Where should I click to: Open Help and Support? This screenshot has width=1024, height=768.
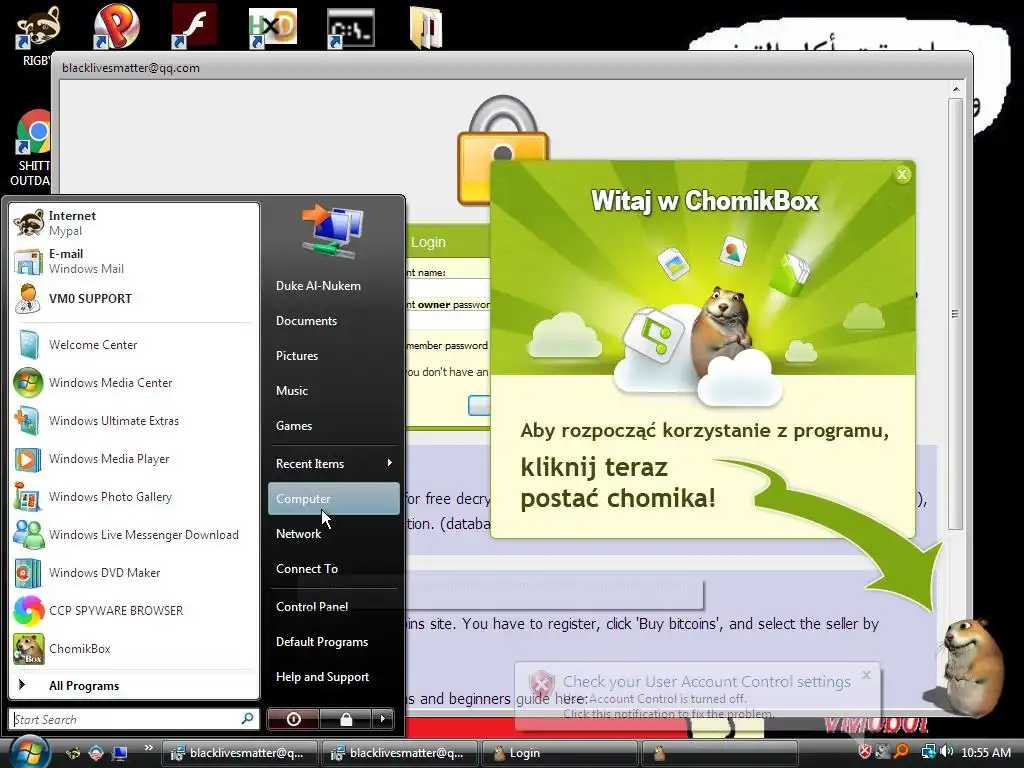[x=333, y=677]
